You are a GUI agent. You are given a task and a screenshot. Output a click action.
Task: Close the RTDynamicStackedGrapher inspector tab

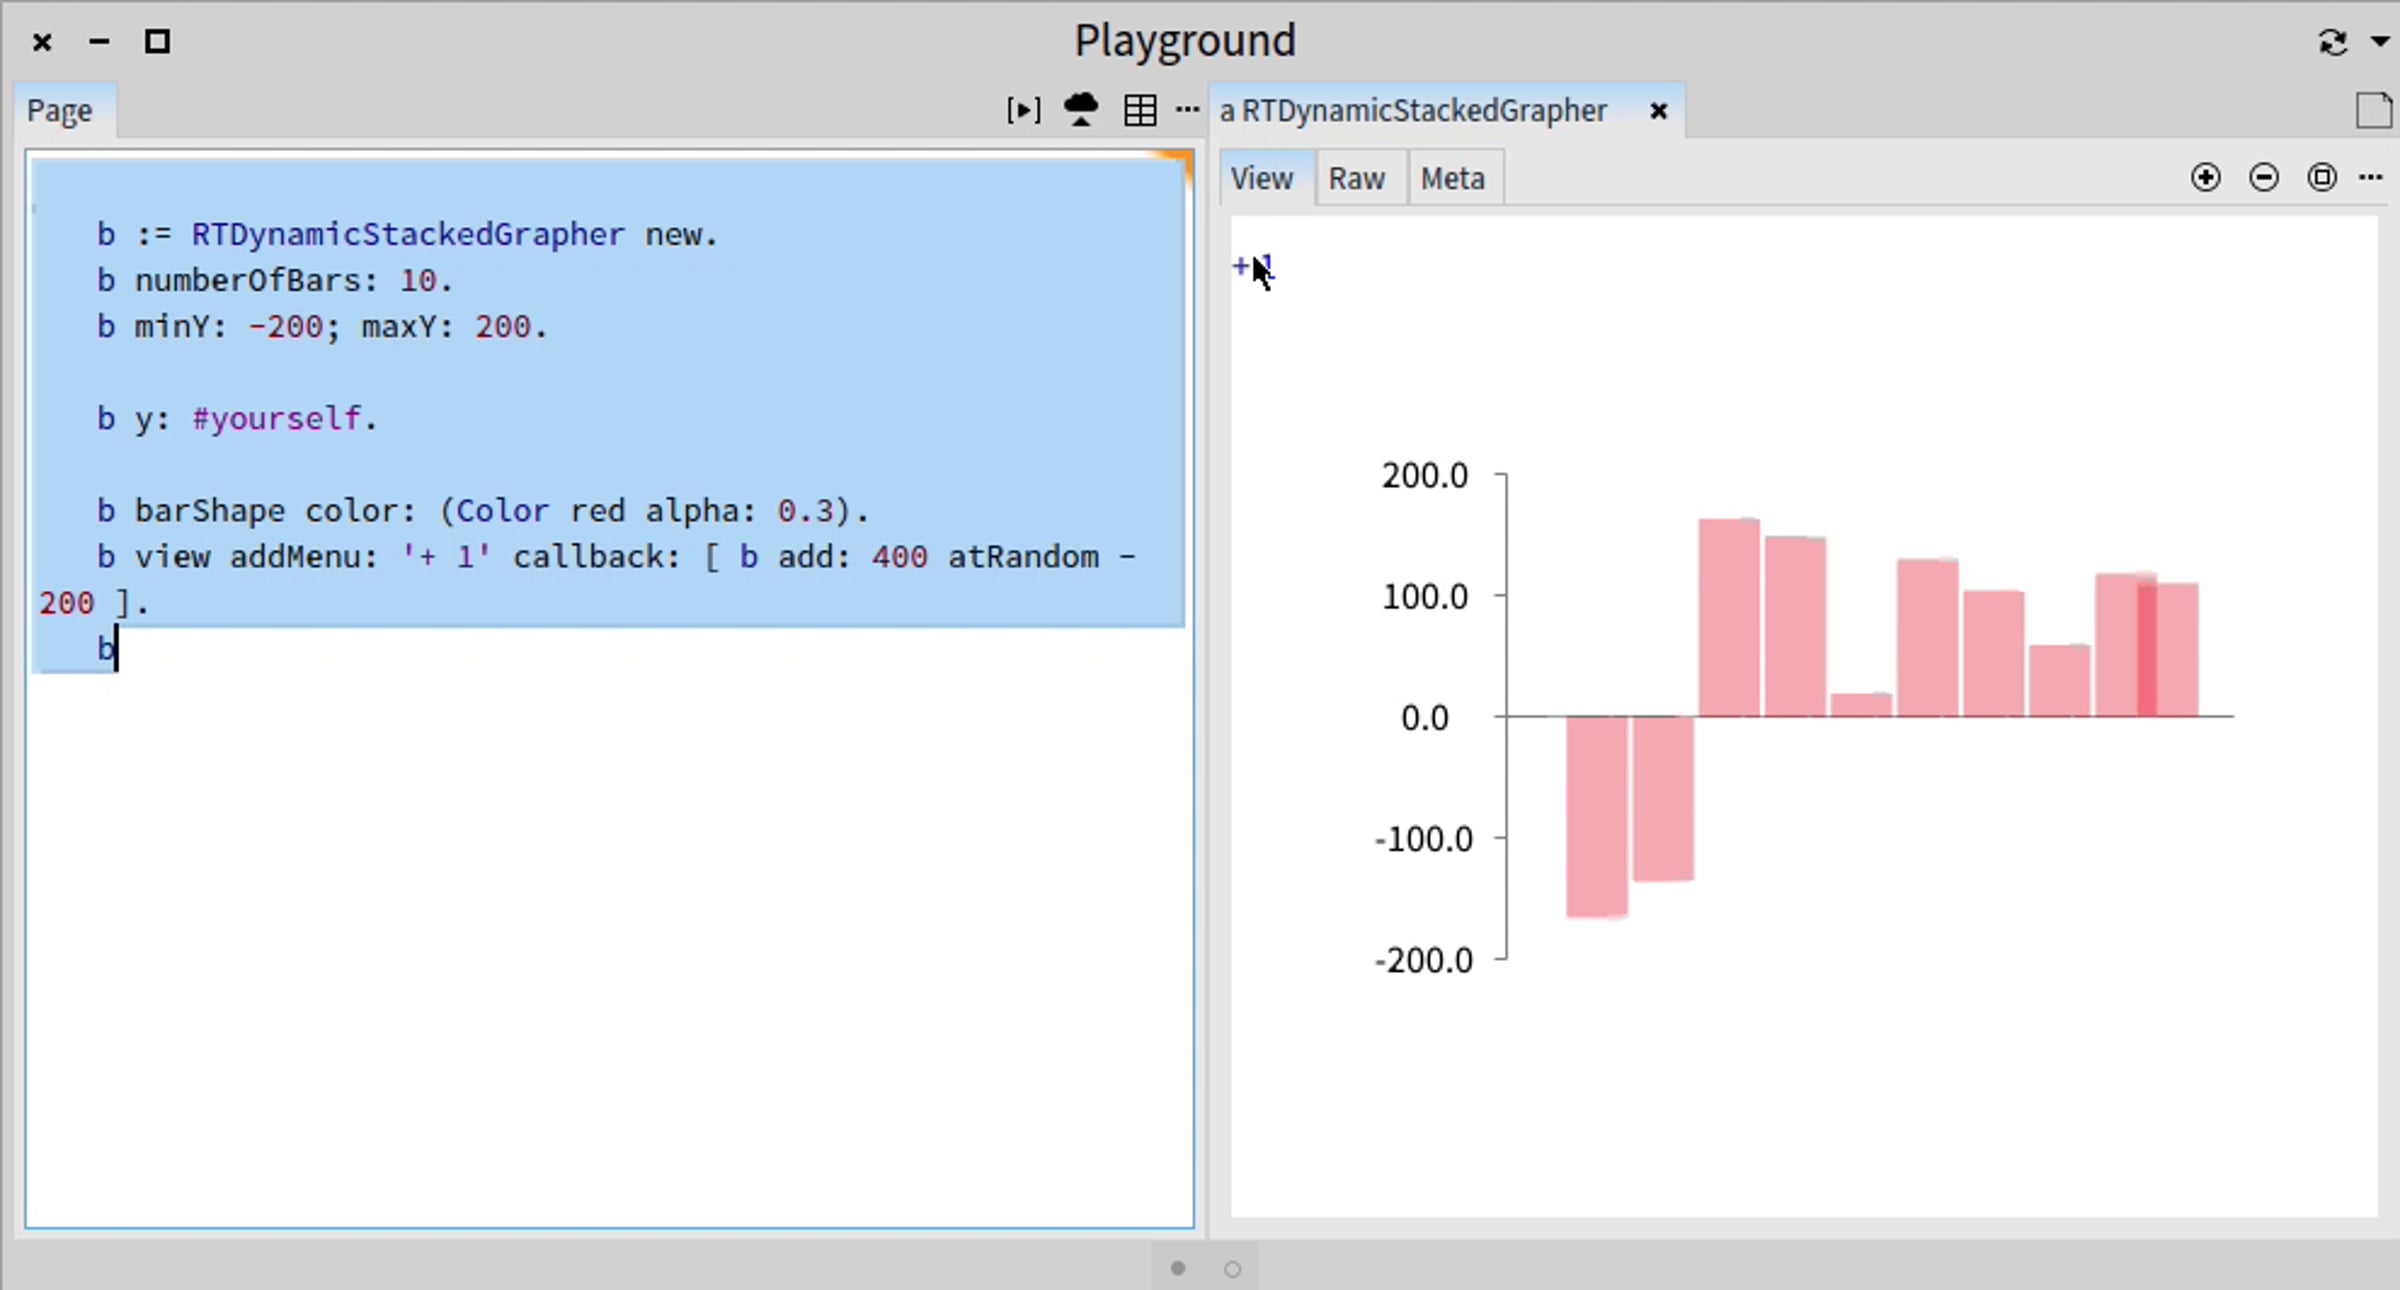[1658, 111]
